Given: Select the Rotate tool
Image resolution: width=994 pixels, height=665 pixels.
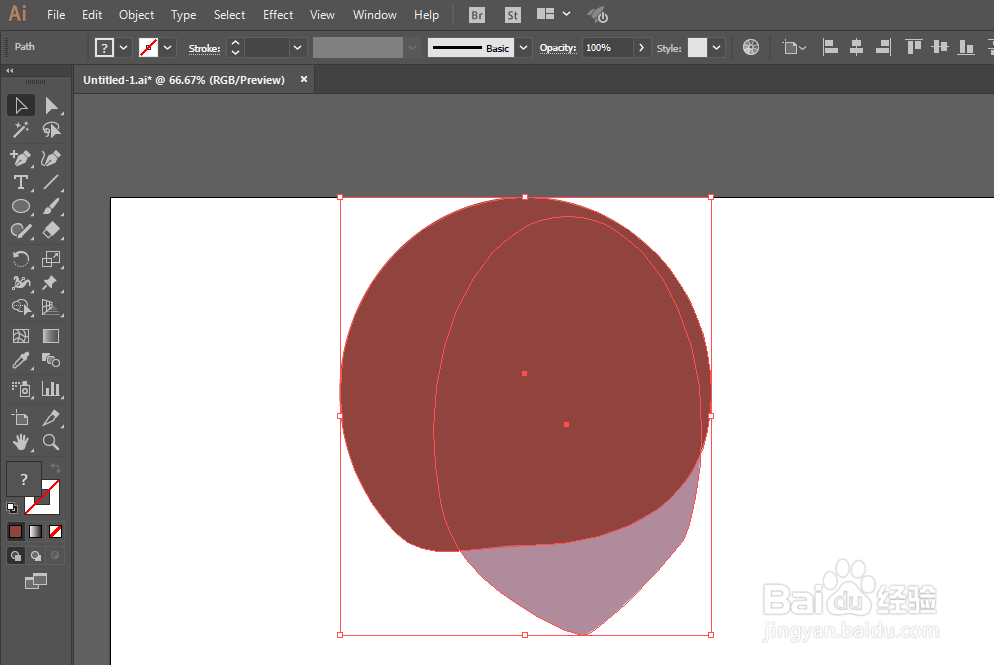Looking at the screenshot, I should (21, 259).
